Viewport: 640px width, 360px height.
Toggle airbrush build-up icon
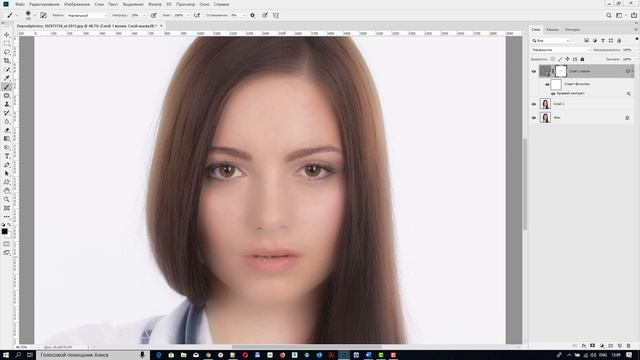click(x=197, y=15)
